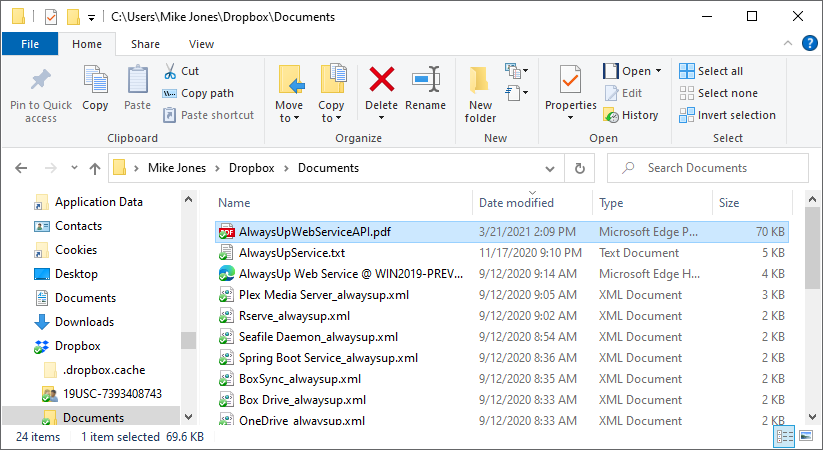823x450 pixels.
Task: Switch to details view layout icon
Action: click(x=785, y=436)
